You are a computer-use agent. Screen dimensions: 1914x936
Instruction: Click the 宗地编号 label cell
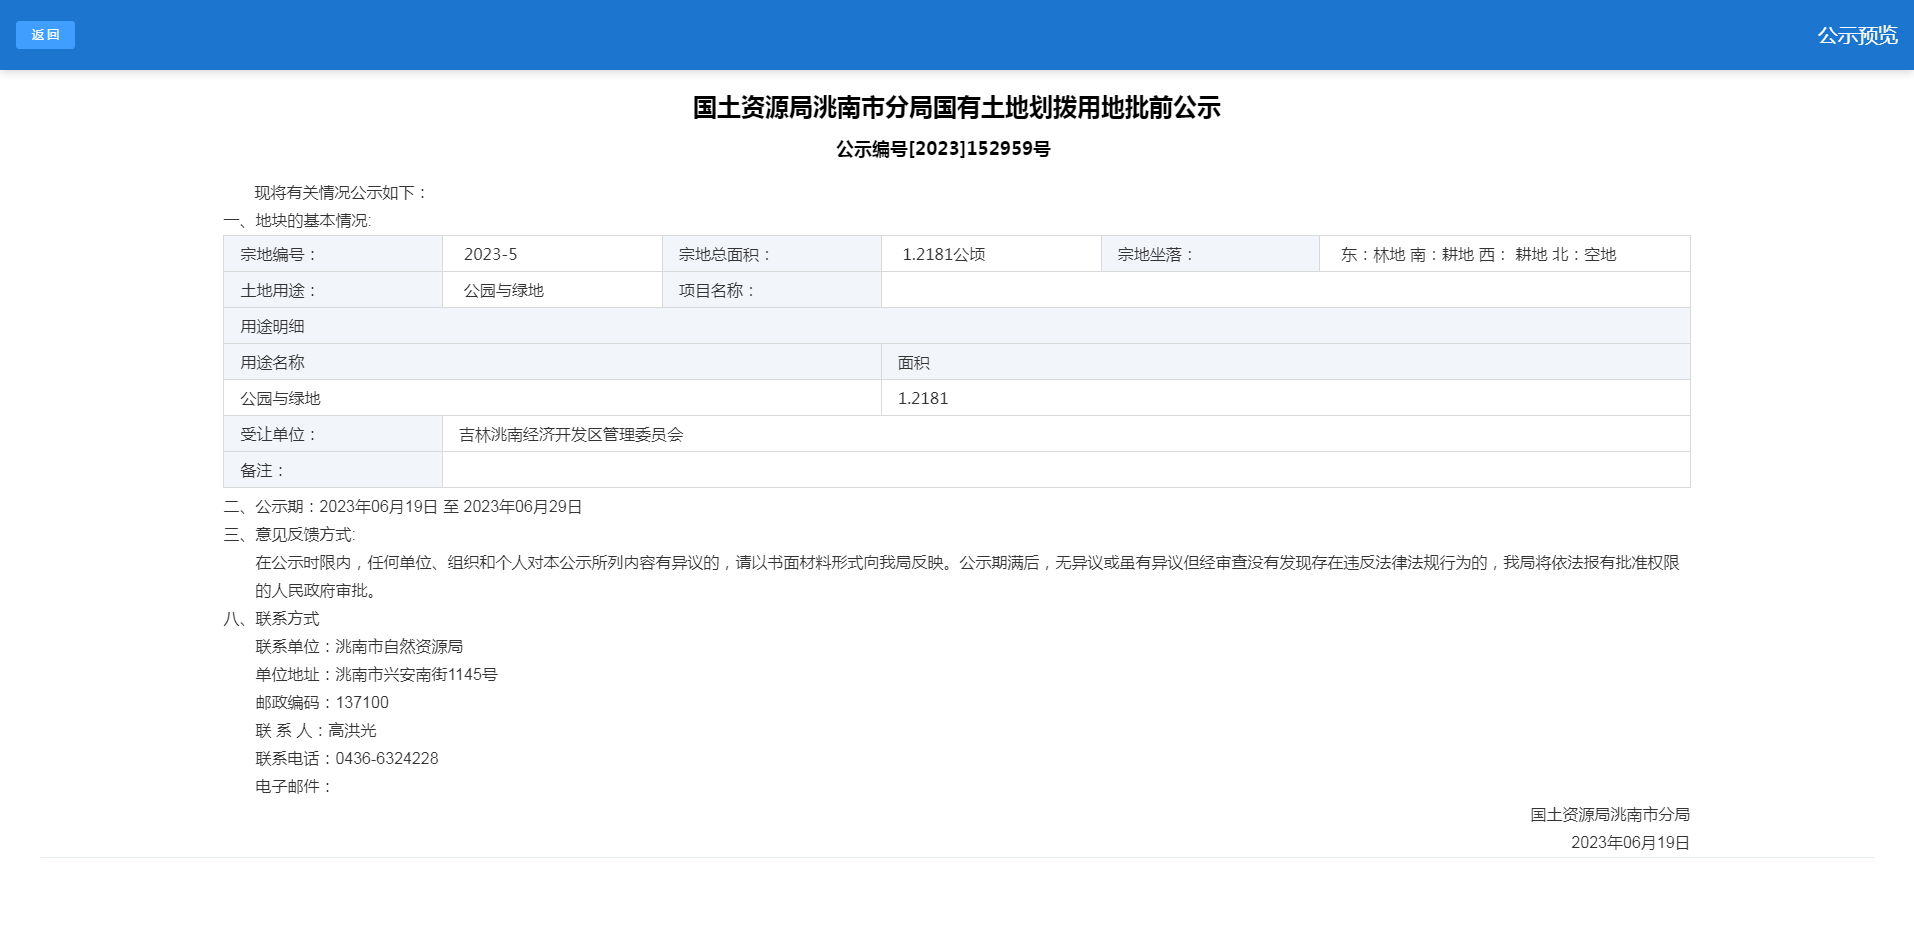coord(333,254)
